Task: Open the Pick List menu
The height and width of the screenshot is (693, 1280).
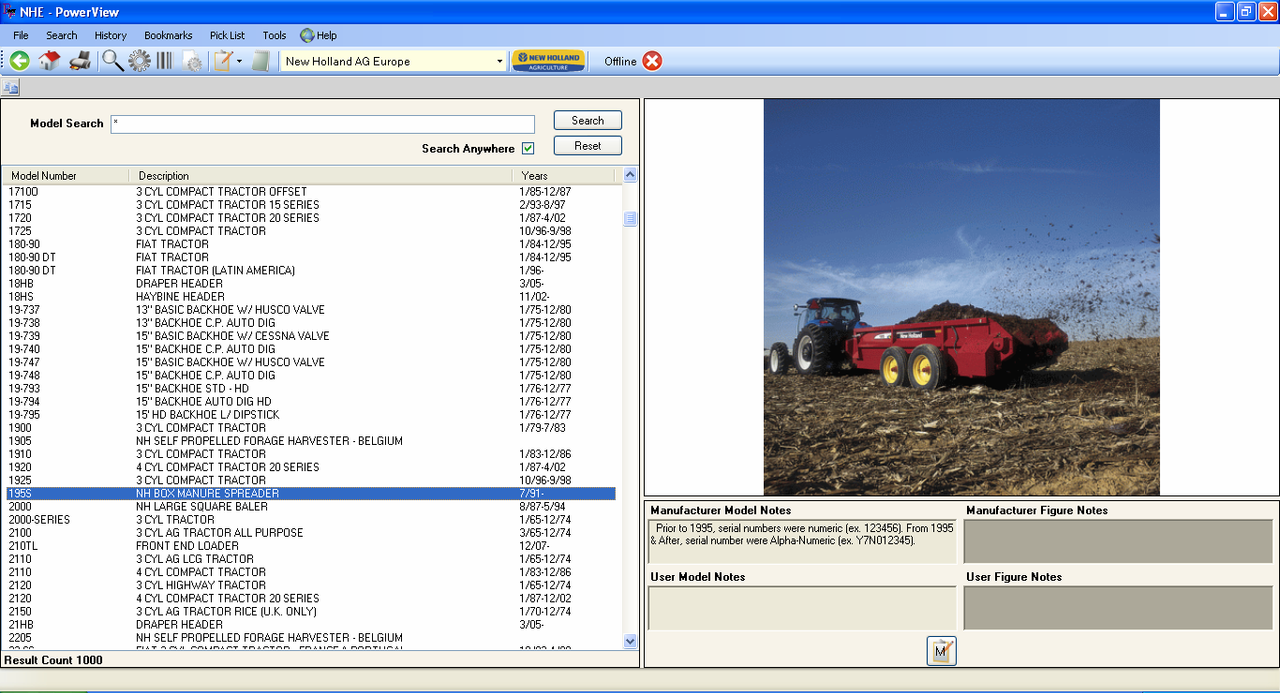Action: coord(227,35)
